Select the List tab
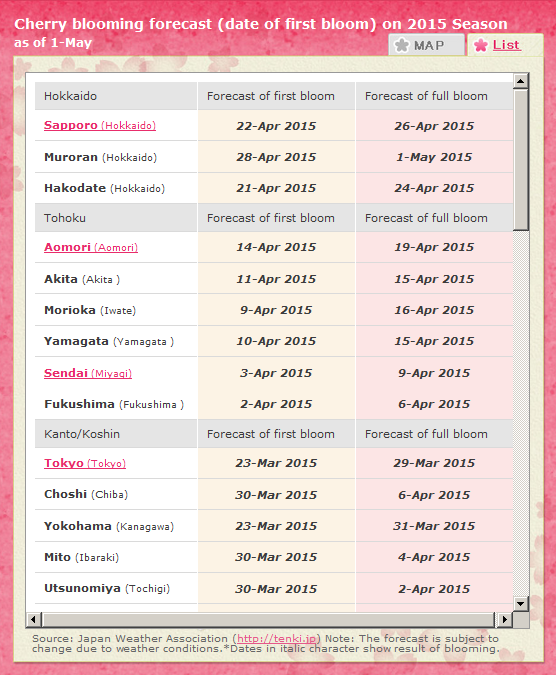The image size is (557, 675). (x=505, y=45)
